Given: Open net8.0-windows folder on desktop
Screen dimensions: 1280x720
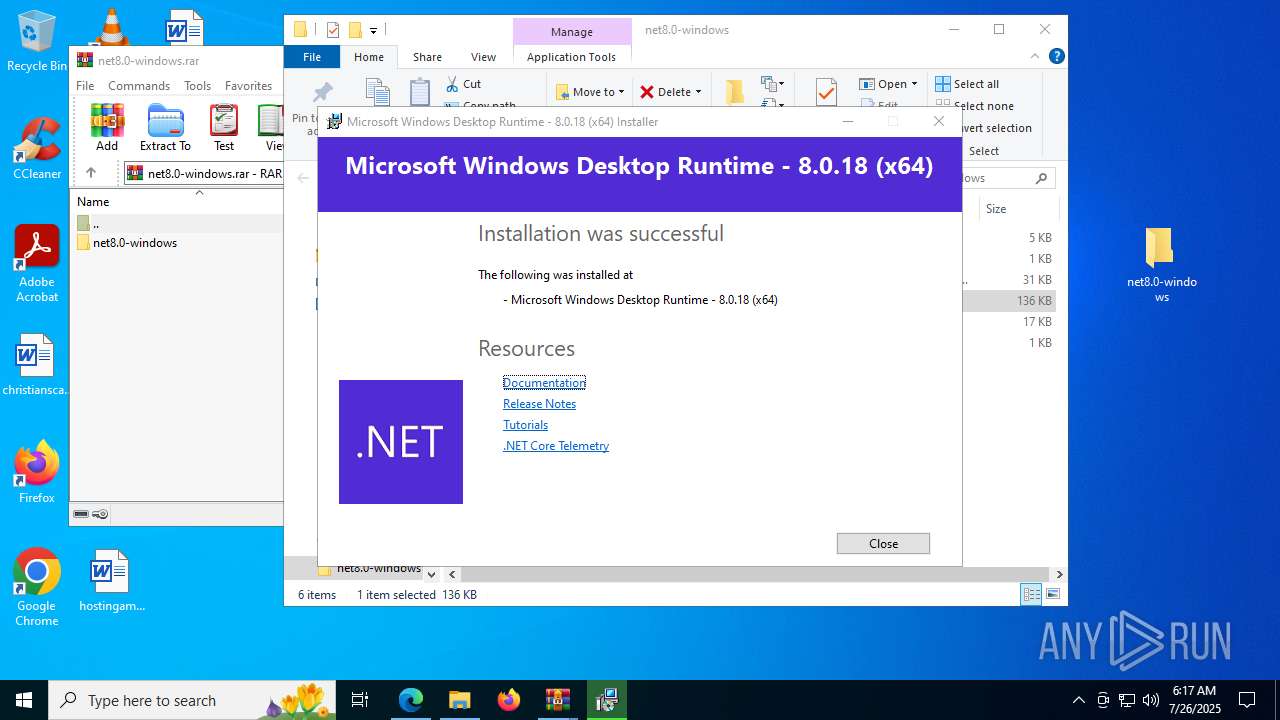Looking at the screenshot, I should (1161, 264).
